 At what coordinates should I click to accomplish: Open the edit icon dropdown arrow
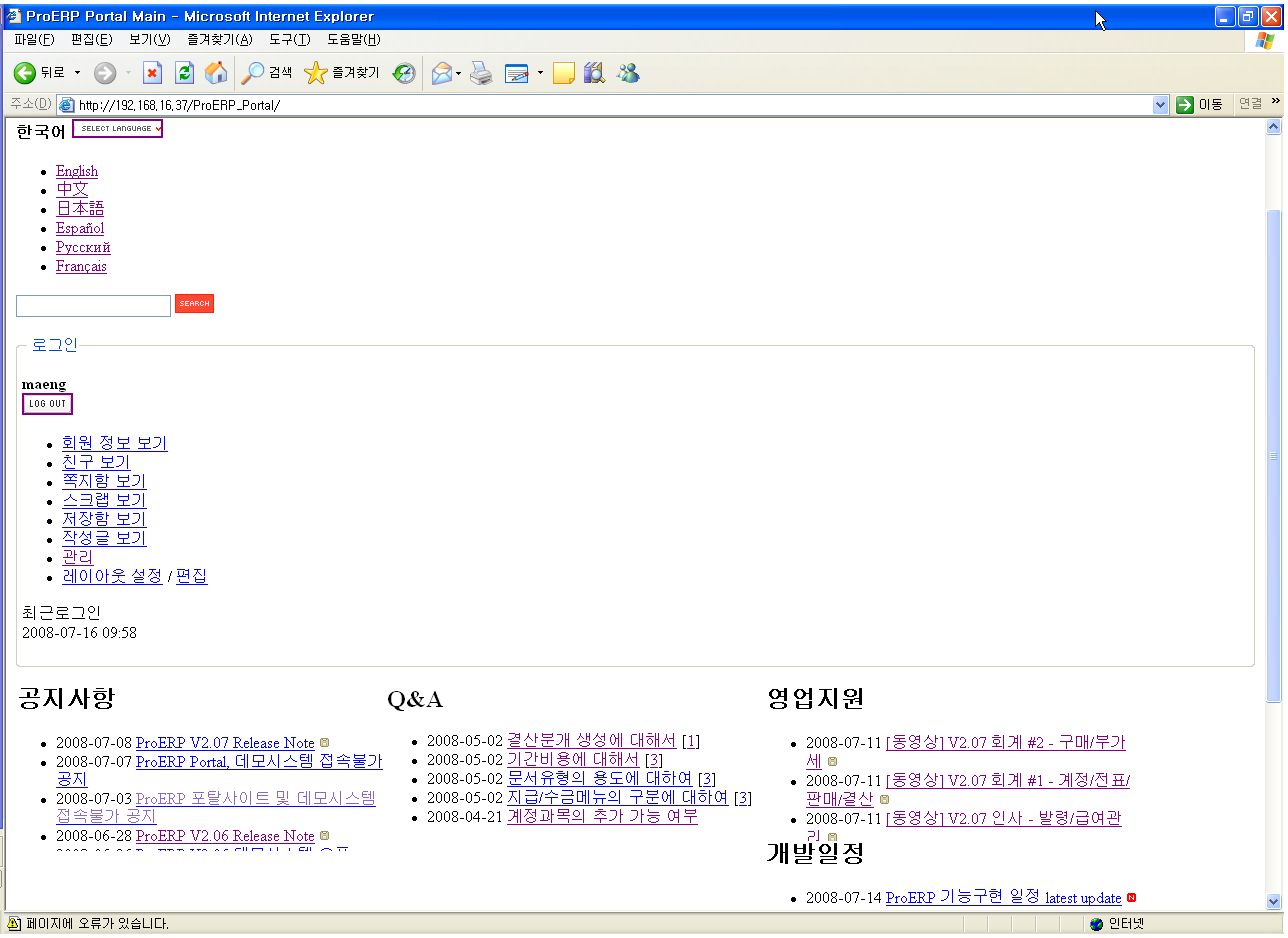tap(540, 73)
